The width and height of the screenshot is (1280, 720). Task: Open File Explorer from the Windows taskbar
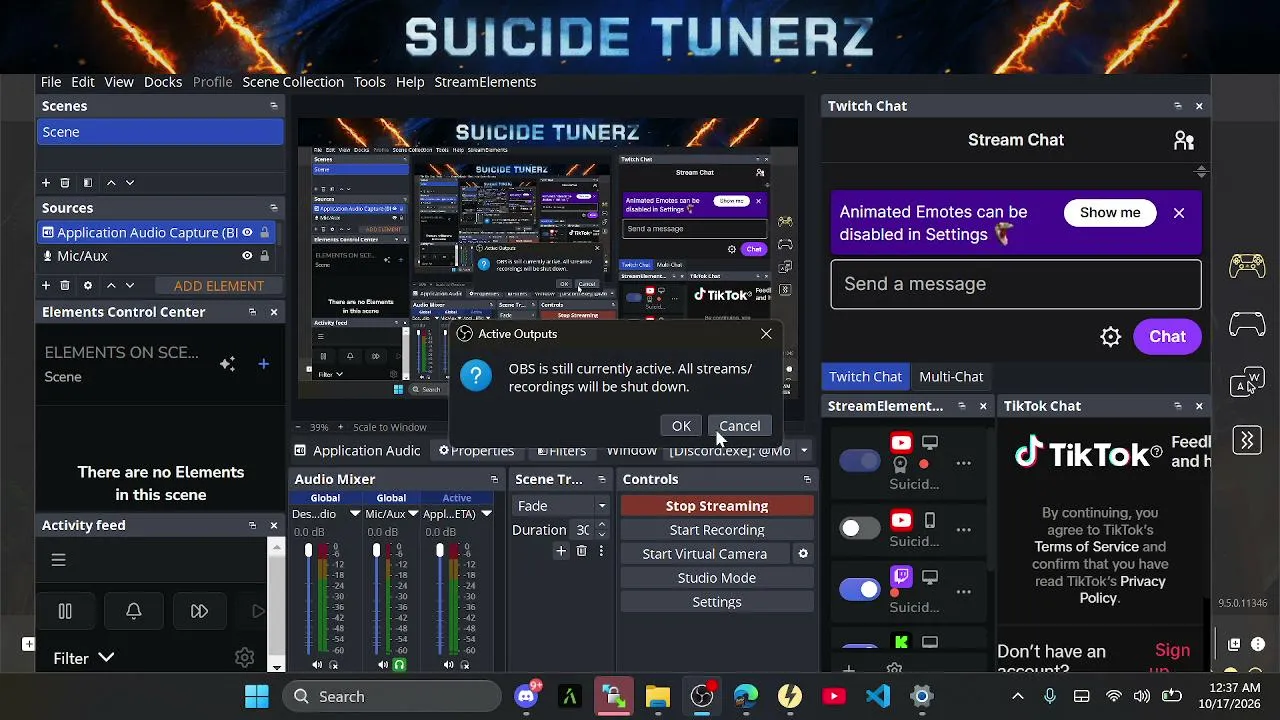click(657, 696)
